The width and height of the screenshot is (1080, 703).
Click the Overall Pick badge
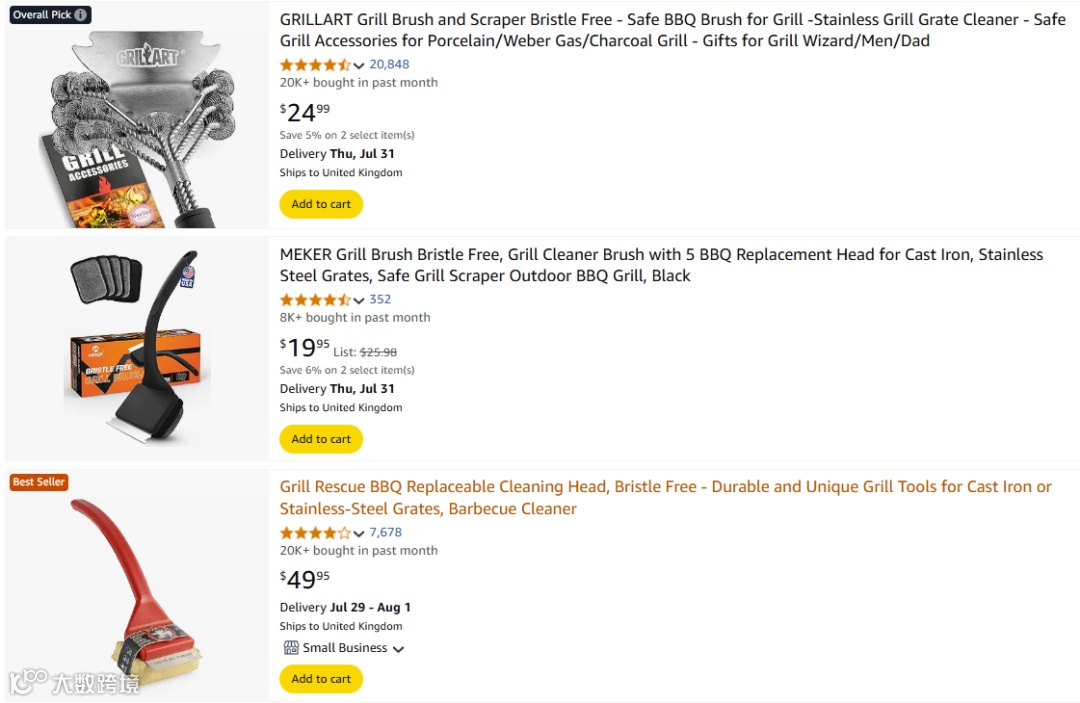(50, 14)
